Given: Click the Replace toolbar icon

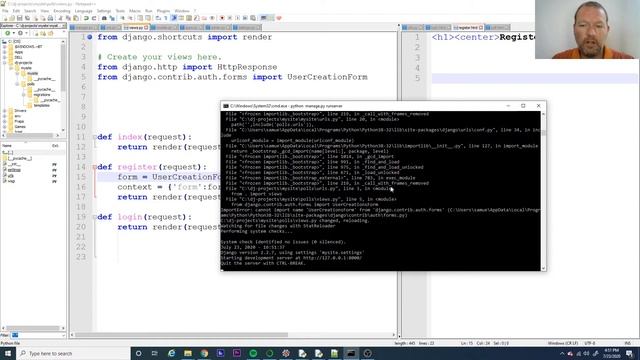Looking at the screenshot, I should (112, 18).
